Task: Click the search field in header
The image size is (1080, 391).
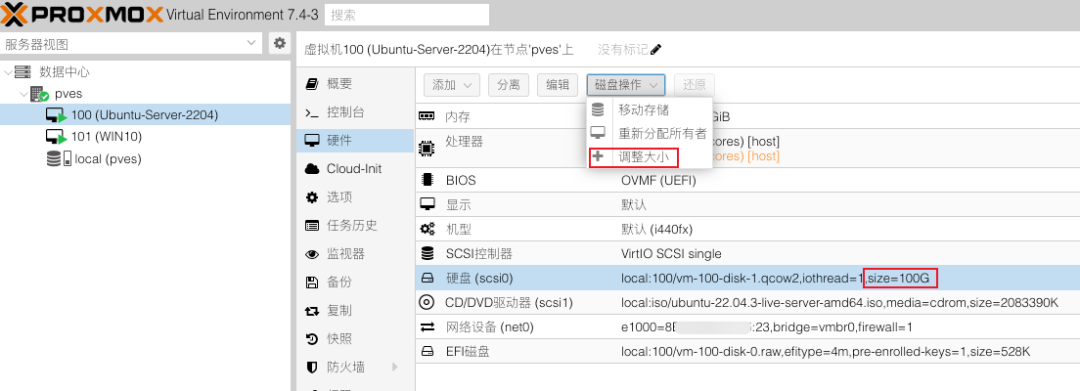Action: (x=406, y=14)
